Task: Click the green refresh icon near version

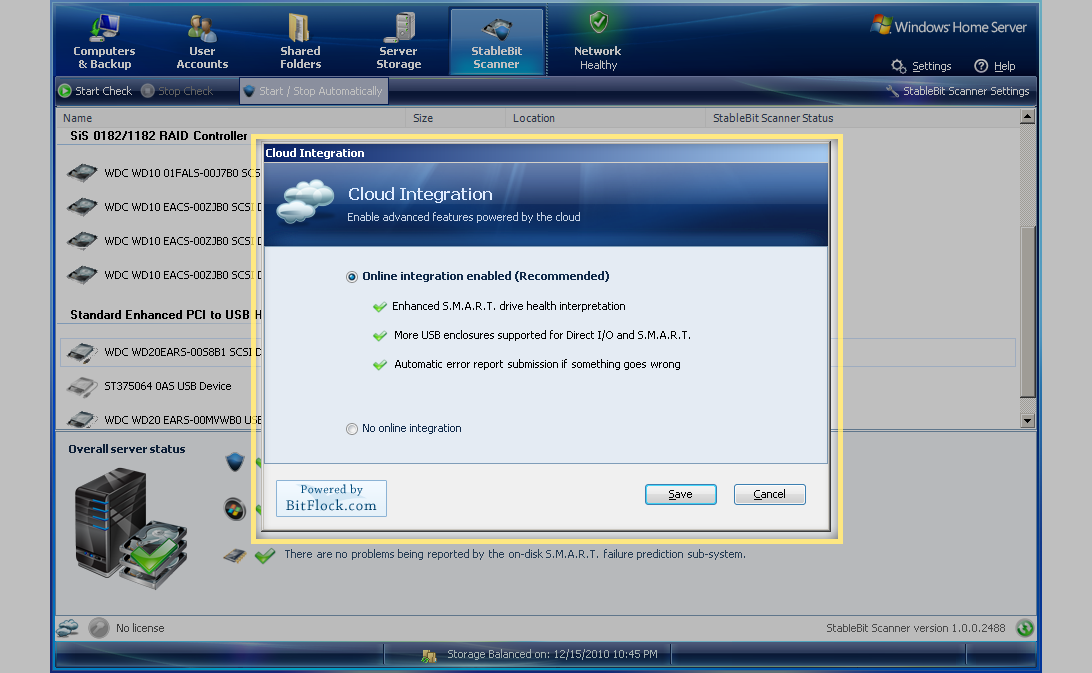Action: 1024,628
